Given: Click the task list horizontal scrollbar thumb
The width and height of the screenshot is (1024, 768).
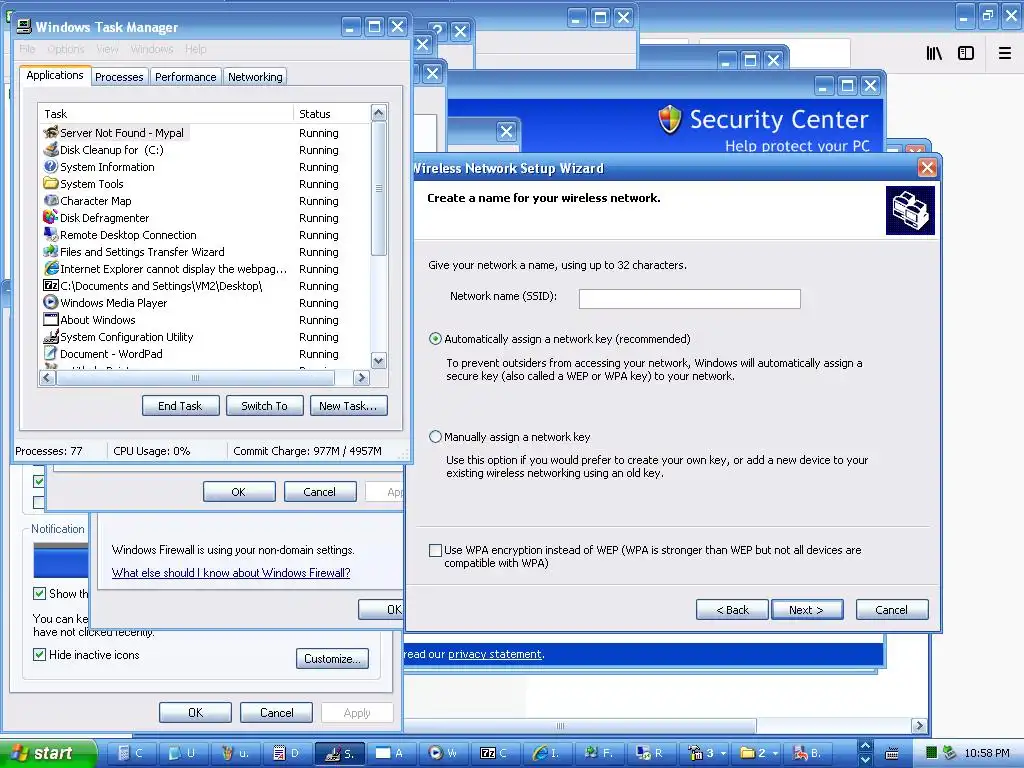Looking at the screenshot, I should click(x=195, y=377).
